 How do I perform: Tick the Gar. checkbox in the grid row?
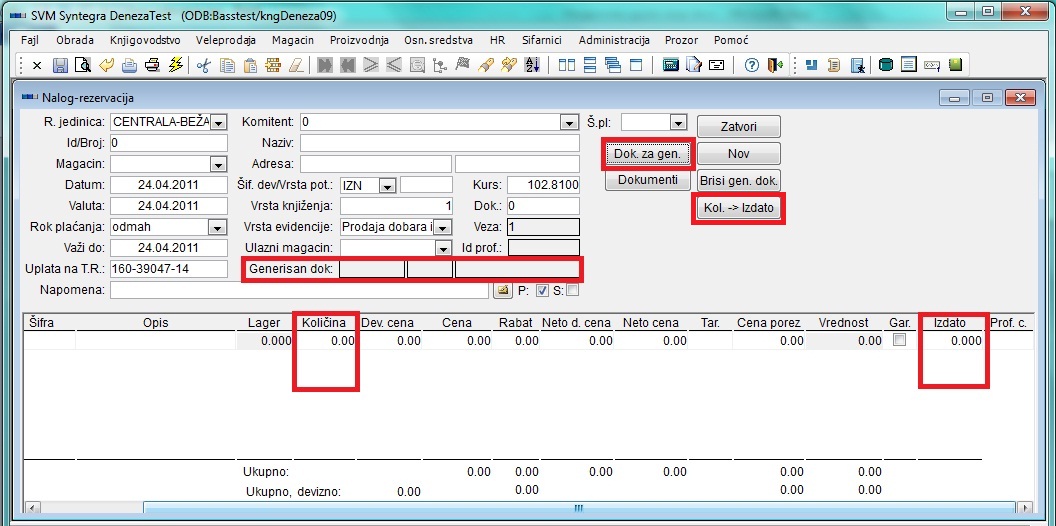tap(900, 340)
